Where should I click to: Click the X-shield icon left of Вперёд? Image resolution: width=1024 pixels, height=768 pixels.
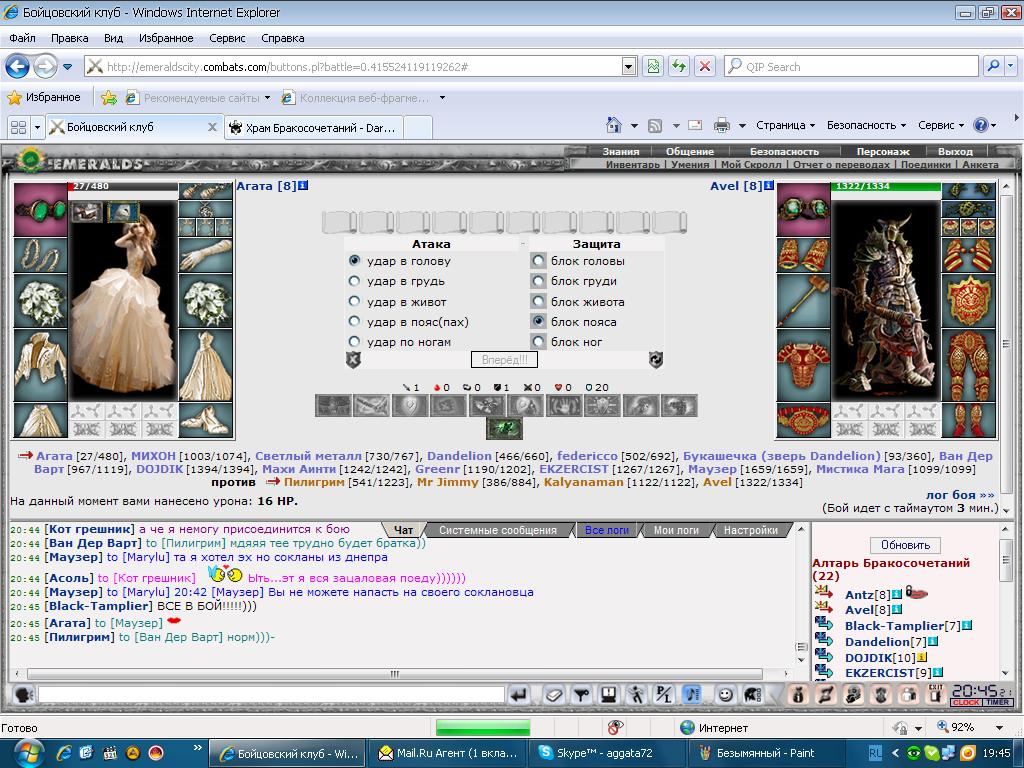[x=353, y=360]
